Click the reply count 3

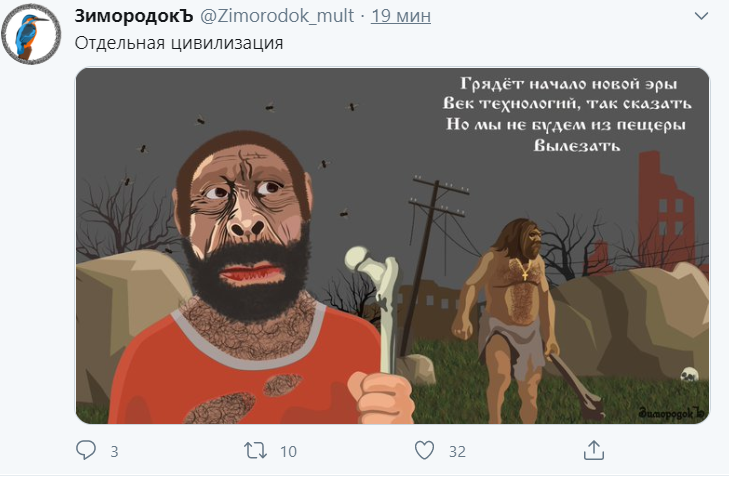pyautogui.click(x=114, y=452)
